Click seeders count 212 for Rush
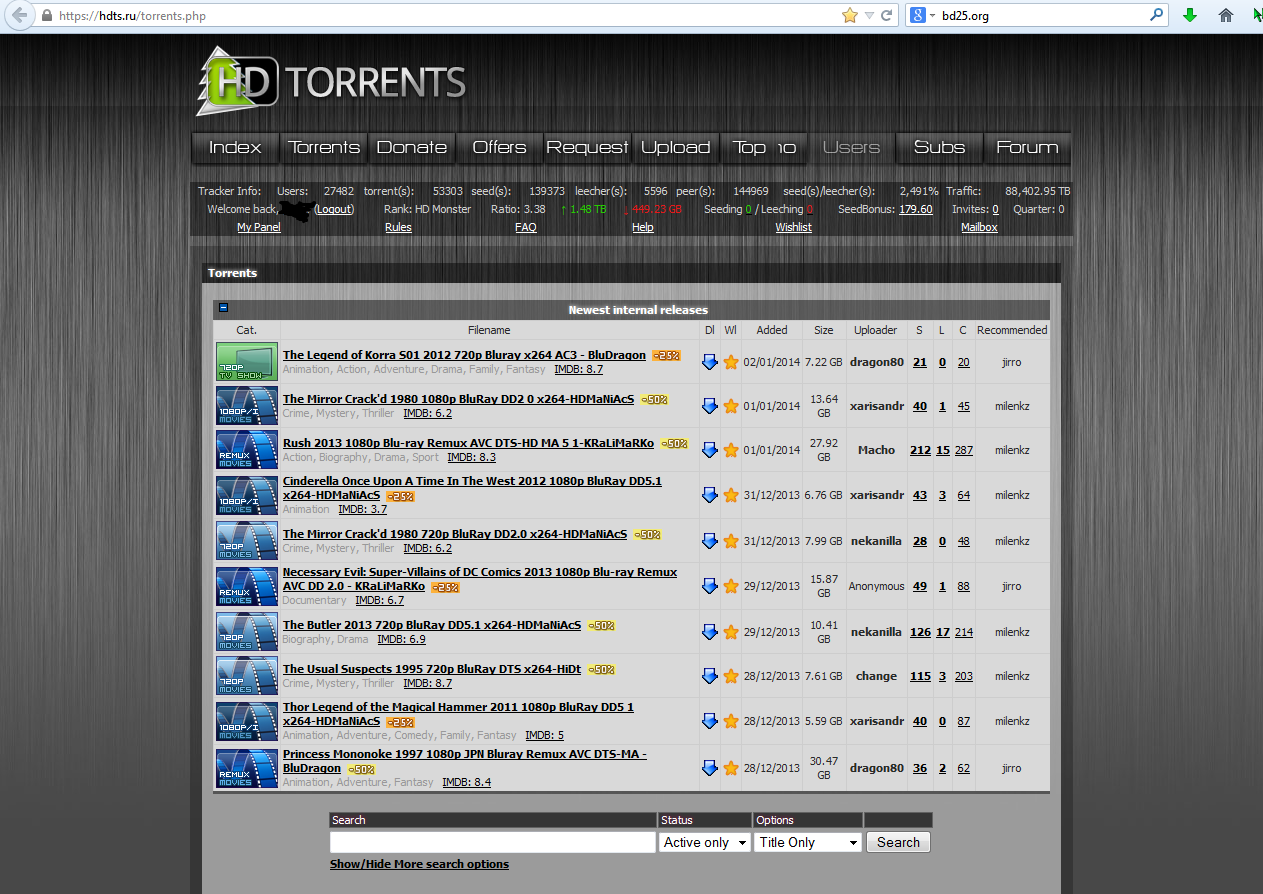1263x894 pixels. pyautogui.click(x=920, y=450)
